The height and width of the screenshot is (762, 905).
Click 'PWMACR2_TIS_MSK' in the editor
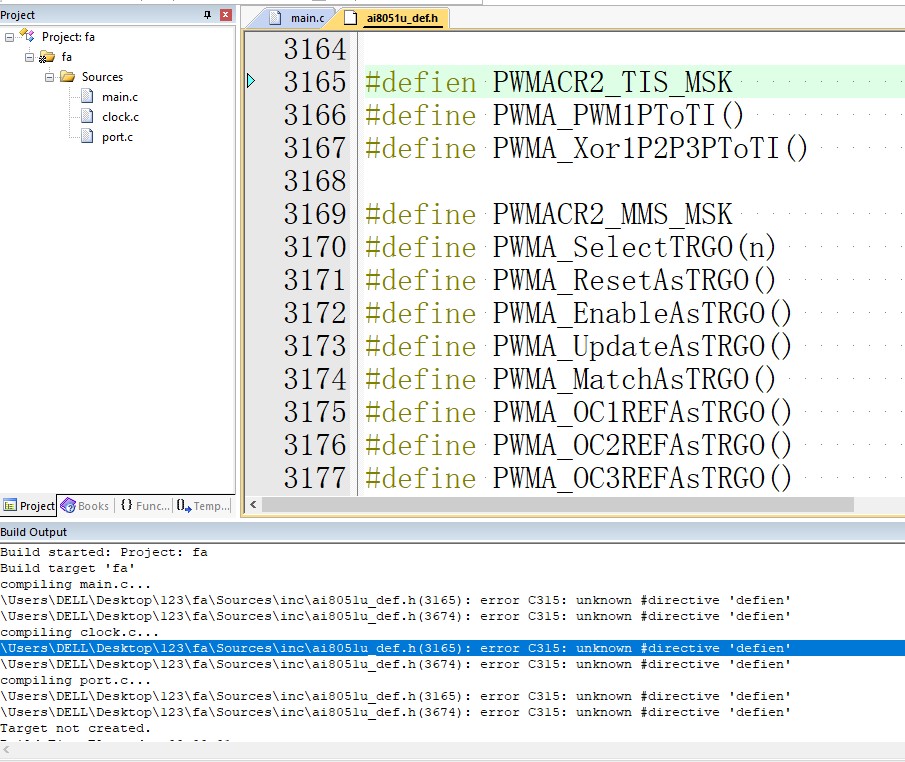[x=612, y=82]
